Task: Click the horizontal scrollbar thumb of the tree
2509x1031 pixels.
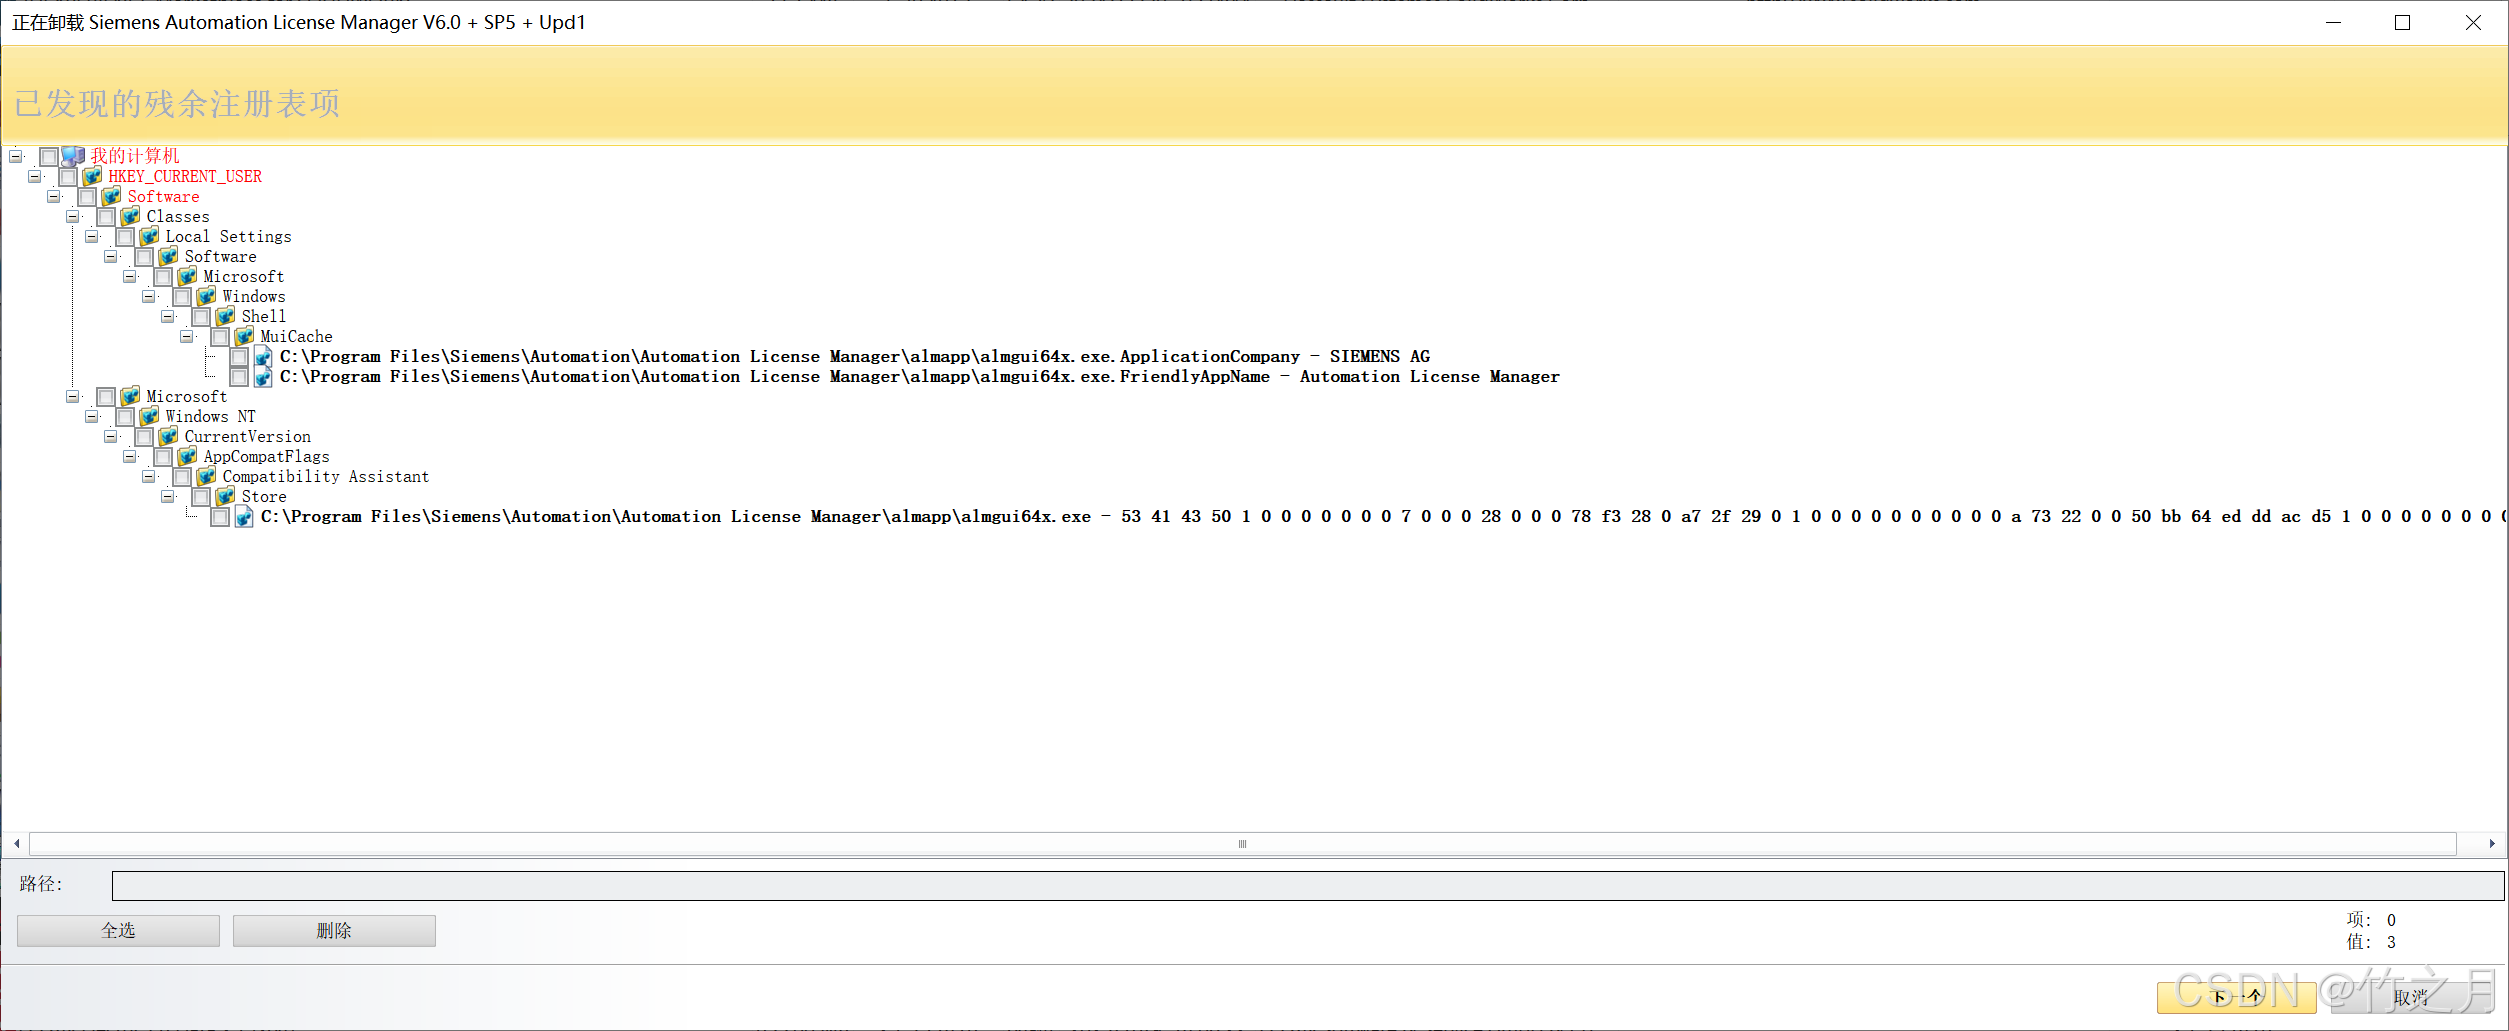Action: click(1242, 844)
